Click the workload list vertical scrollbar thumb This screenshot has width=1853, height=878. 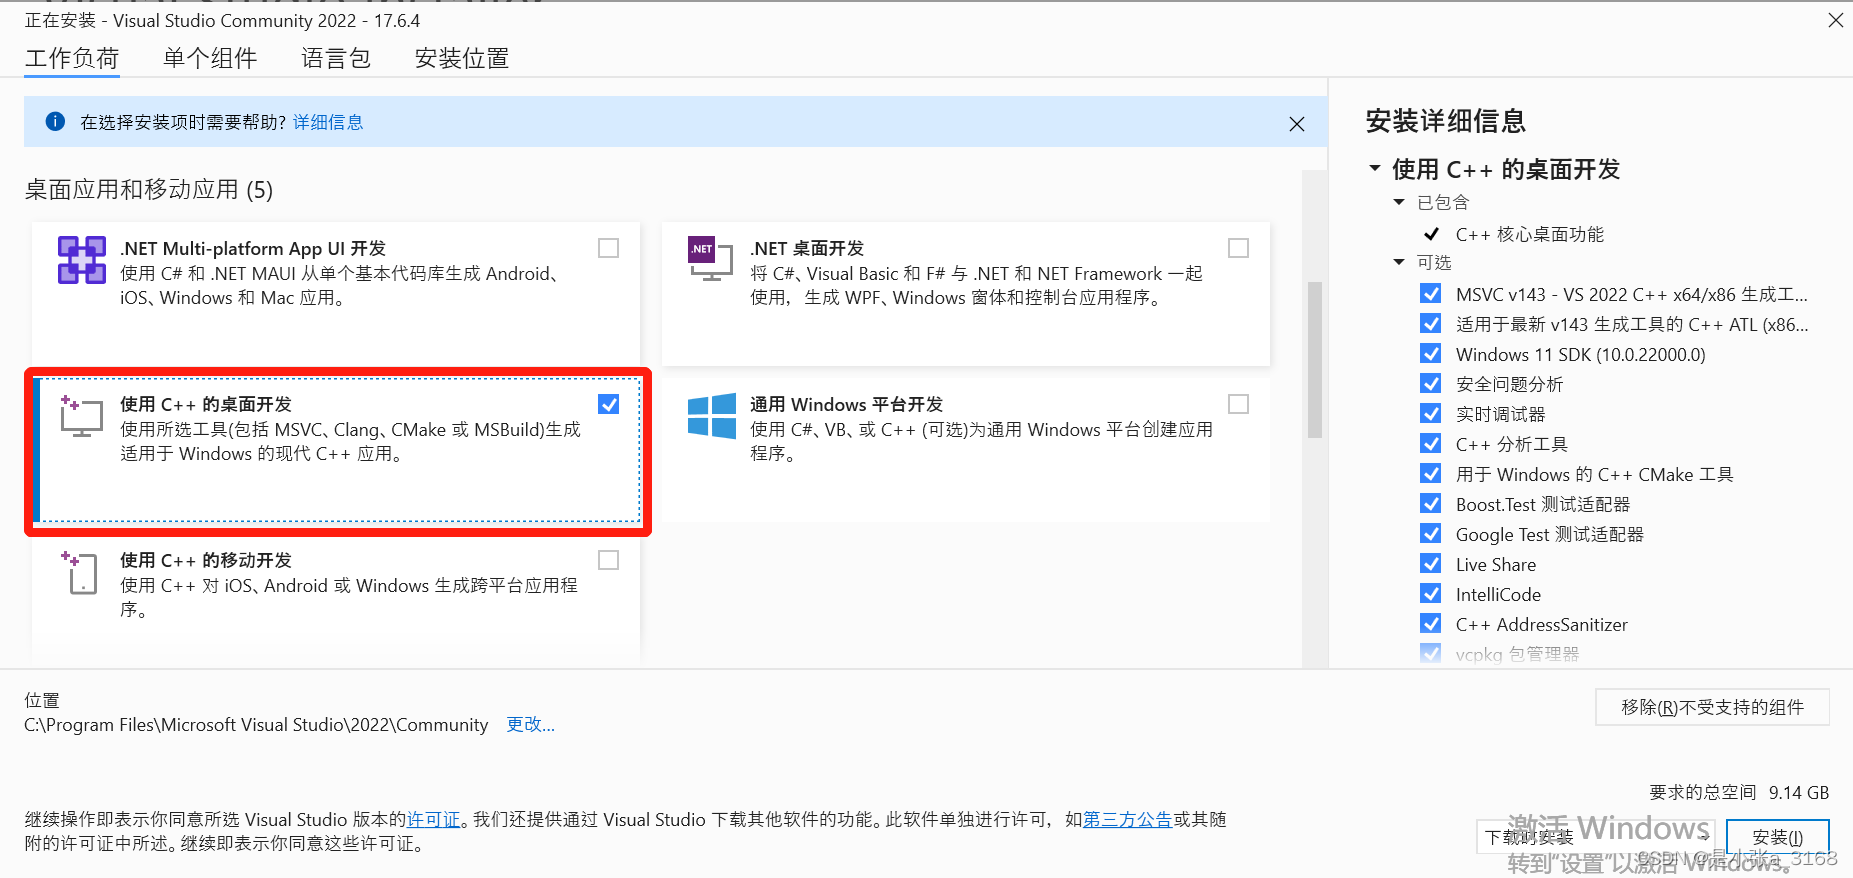click(1315, 360)
